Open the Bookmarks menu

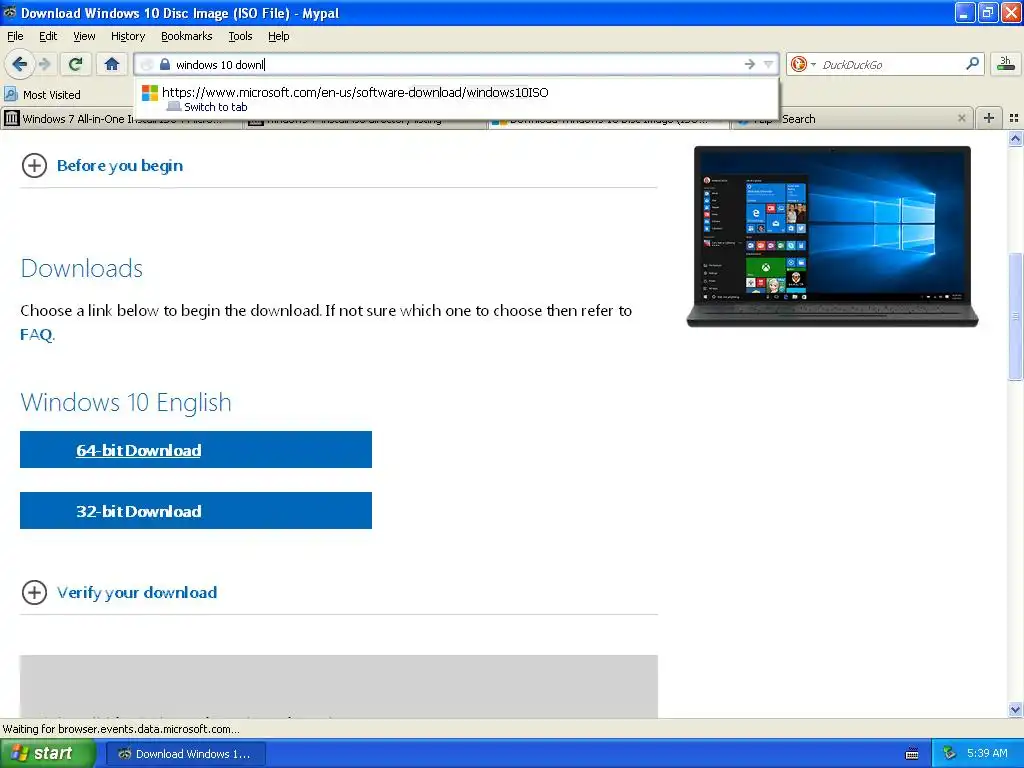coord(186,36)
